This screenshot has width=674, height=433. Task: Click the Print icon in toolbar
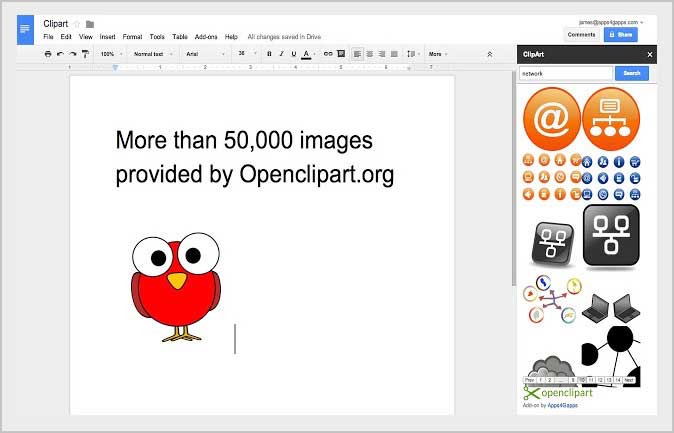point(48,54)
